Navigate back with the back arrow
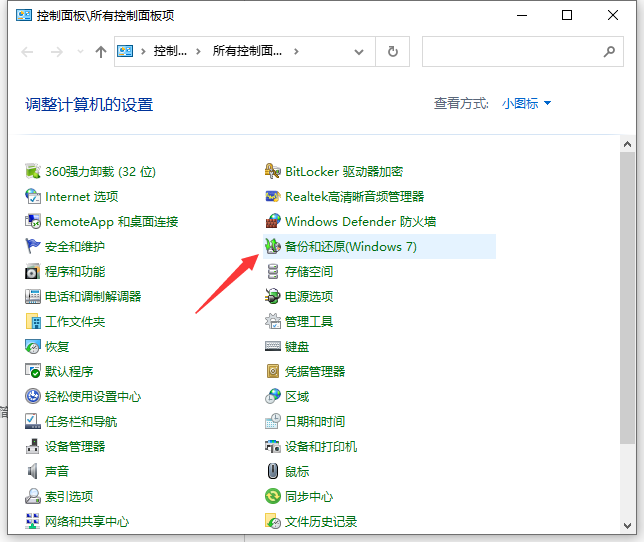 tap(28, 52)
